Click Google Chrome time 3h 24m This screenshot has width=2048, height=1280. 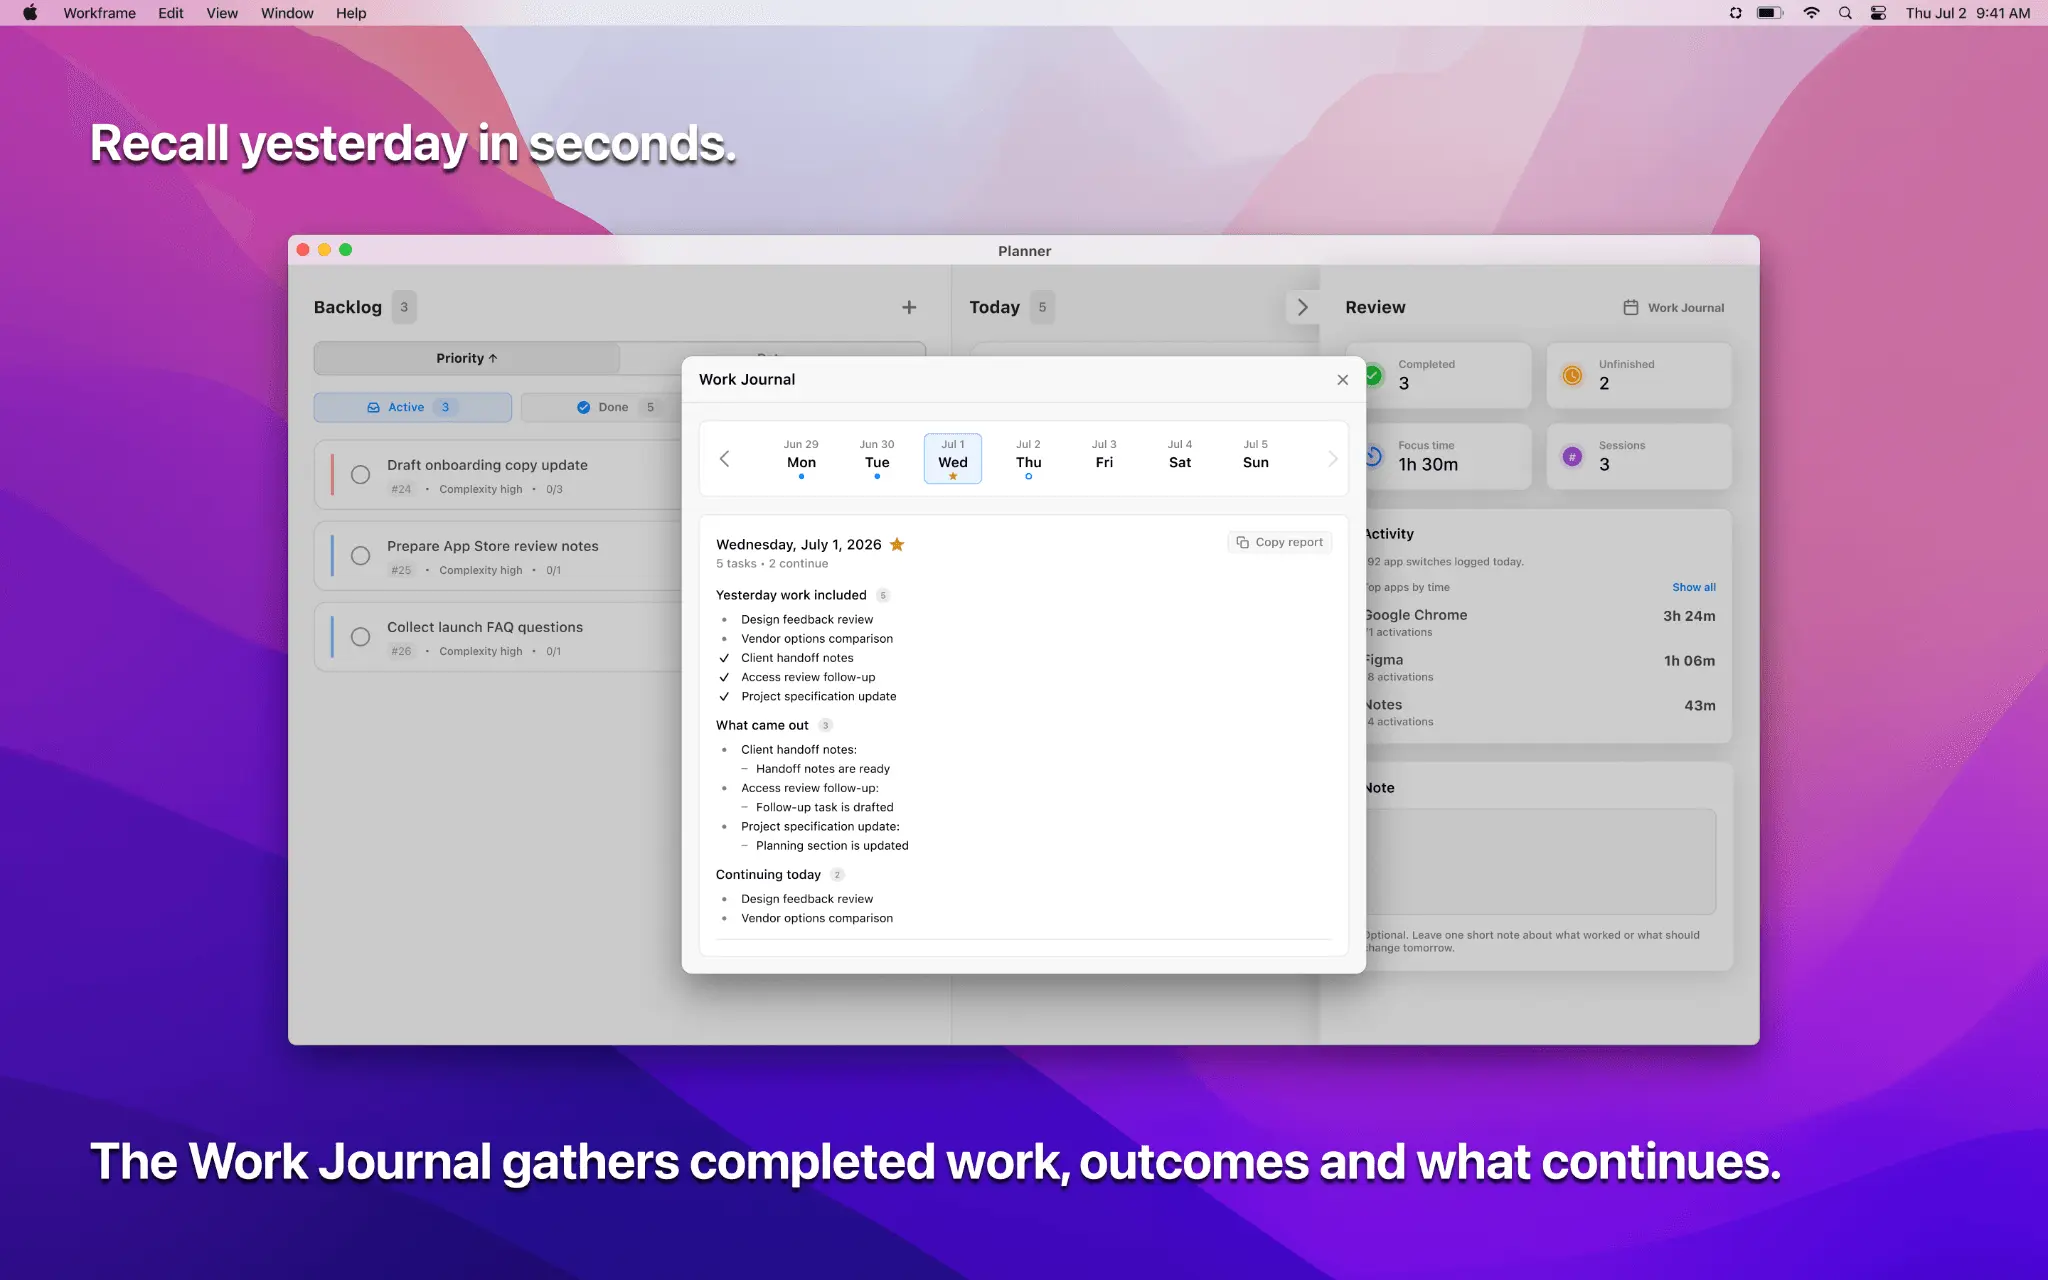tap(1689, 616)
